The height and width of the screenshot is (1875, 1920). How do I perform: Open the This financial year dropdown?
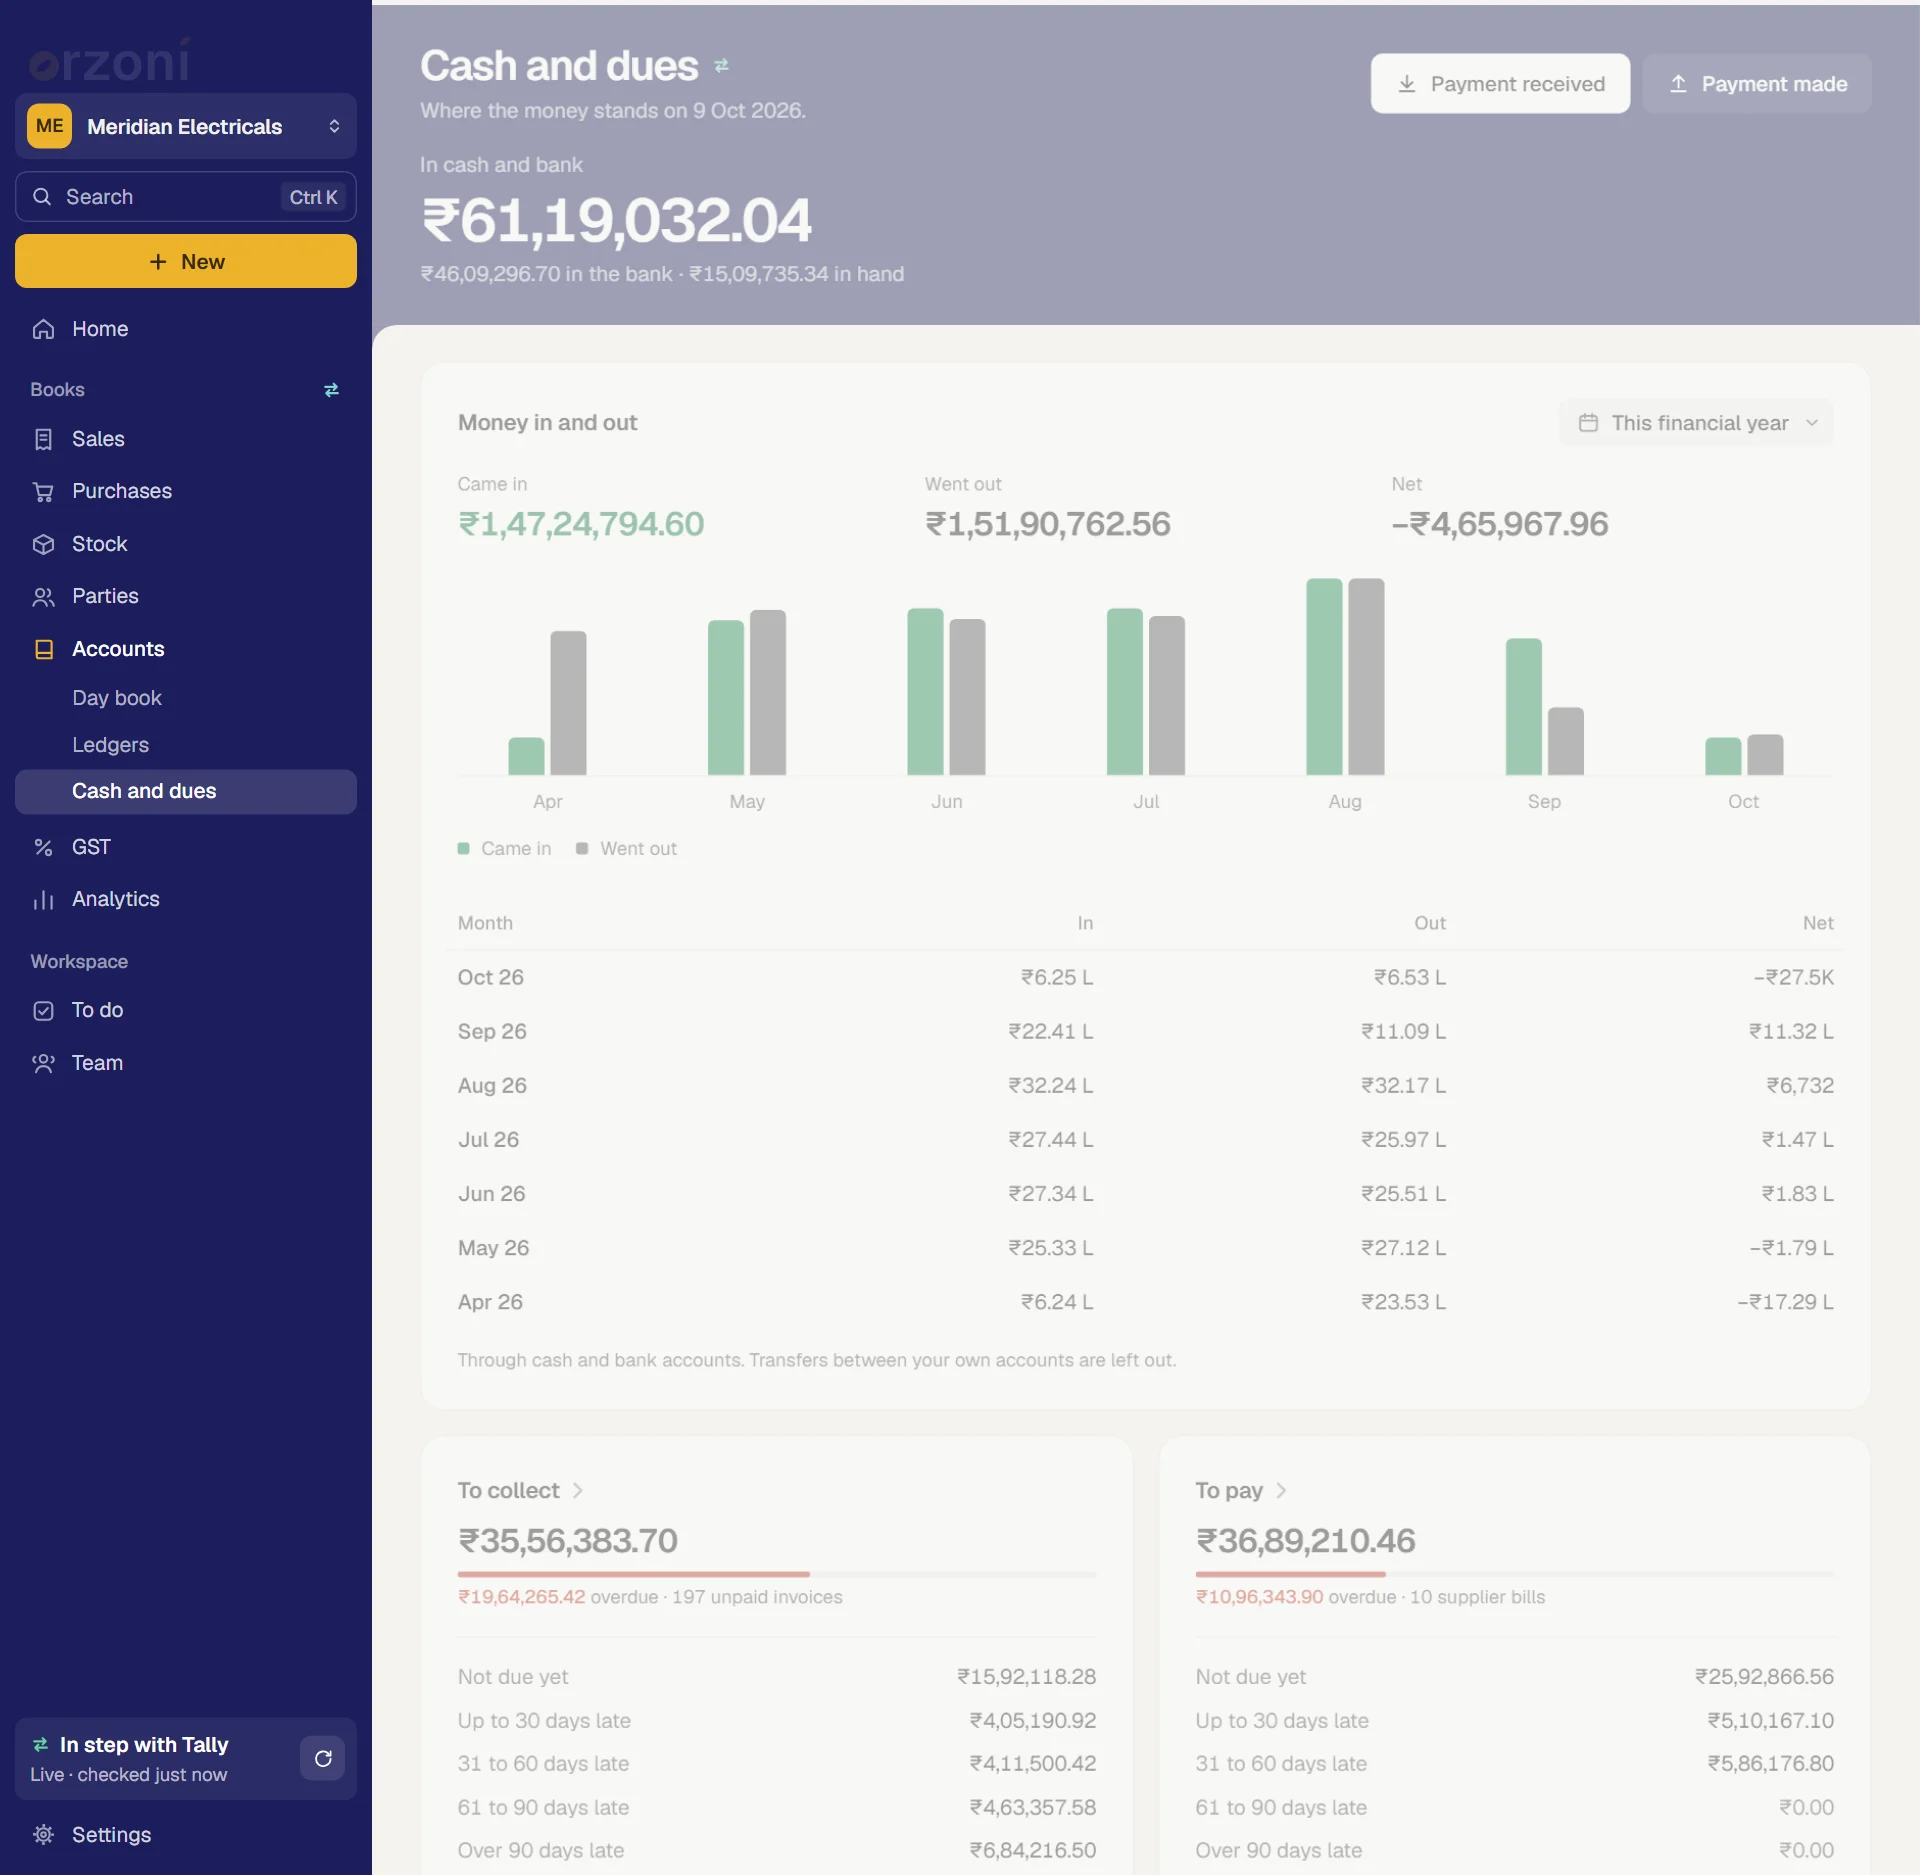tap(1695, 423)
